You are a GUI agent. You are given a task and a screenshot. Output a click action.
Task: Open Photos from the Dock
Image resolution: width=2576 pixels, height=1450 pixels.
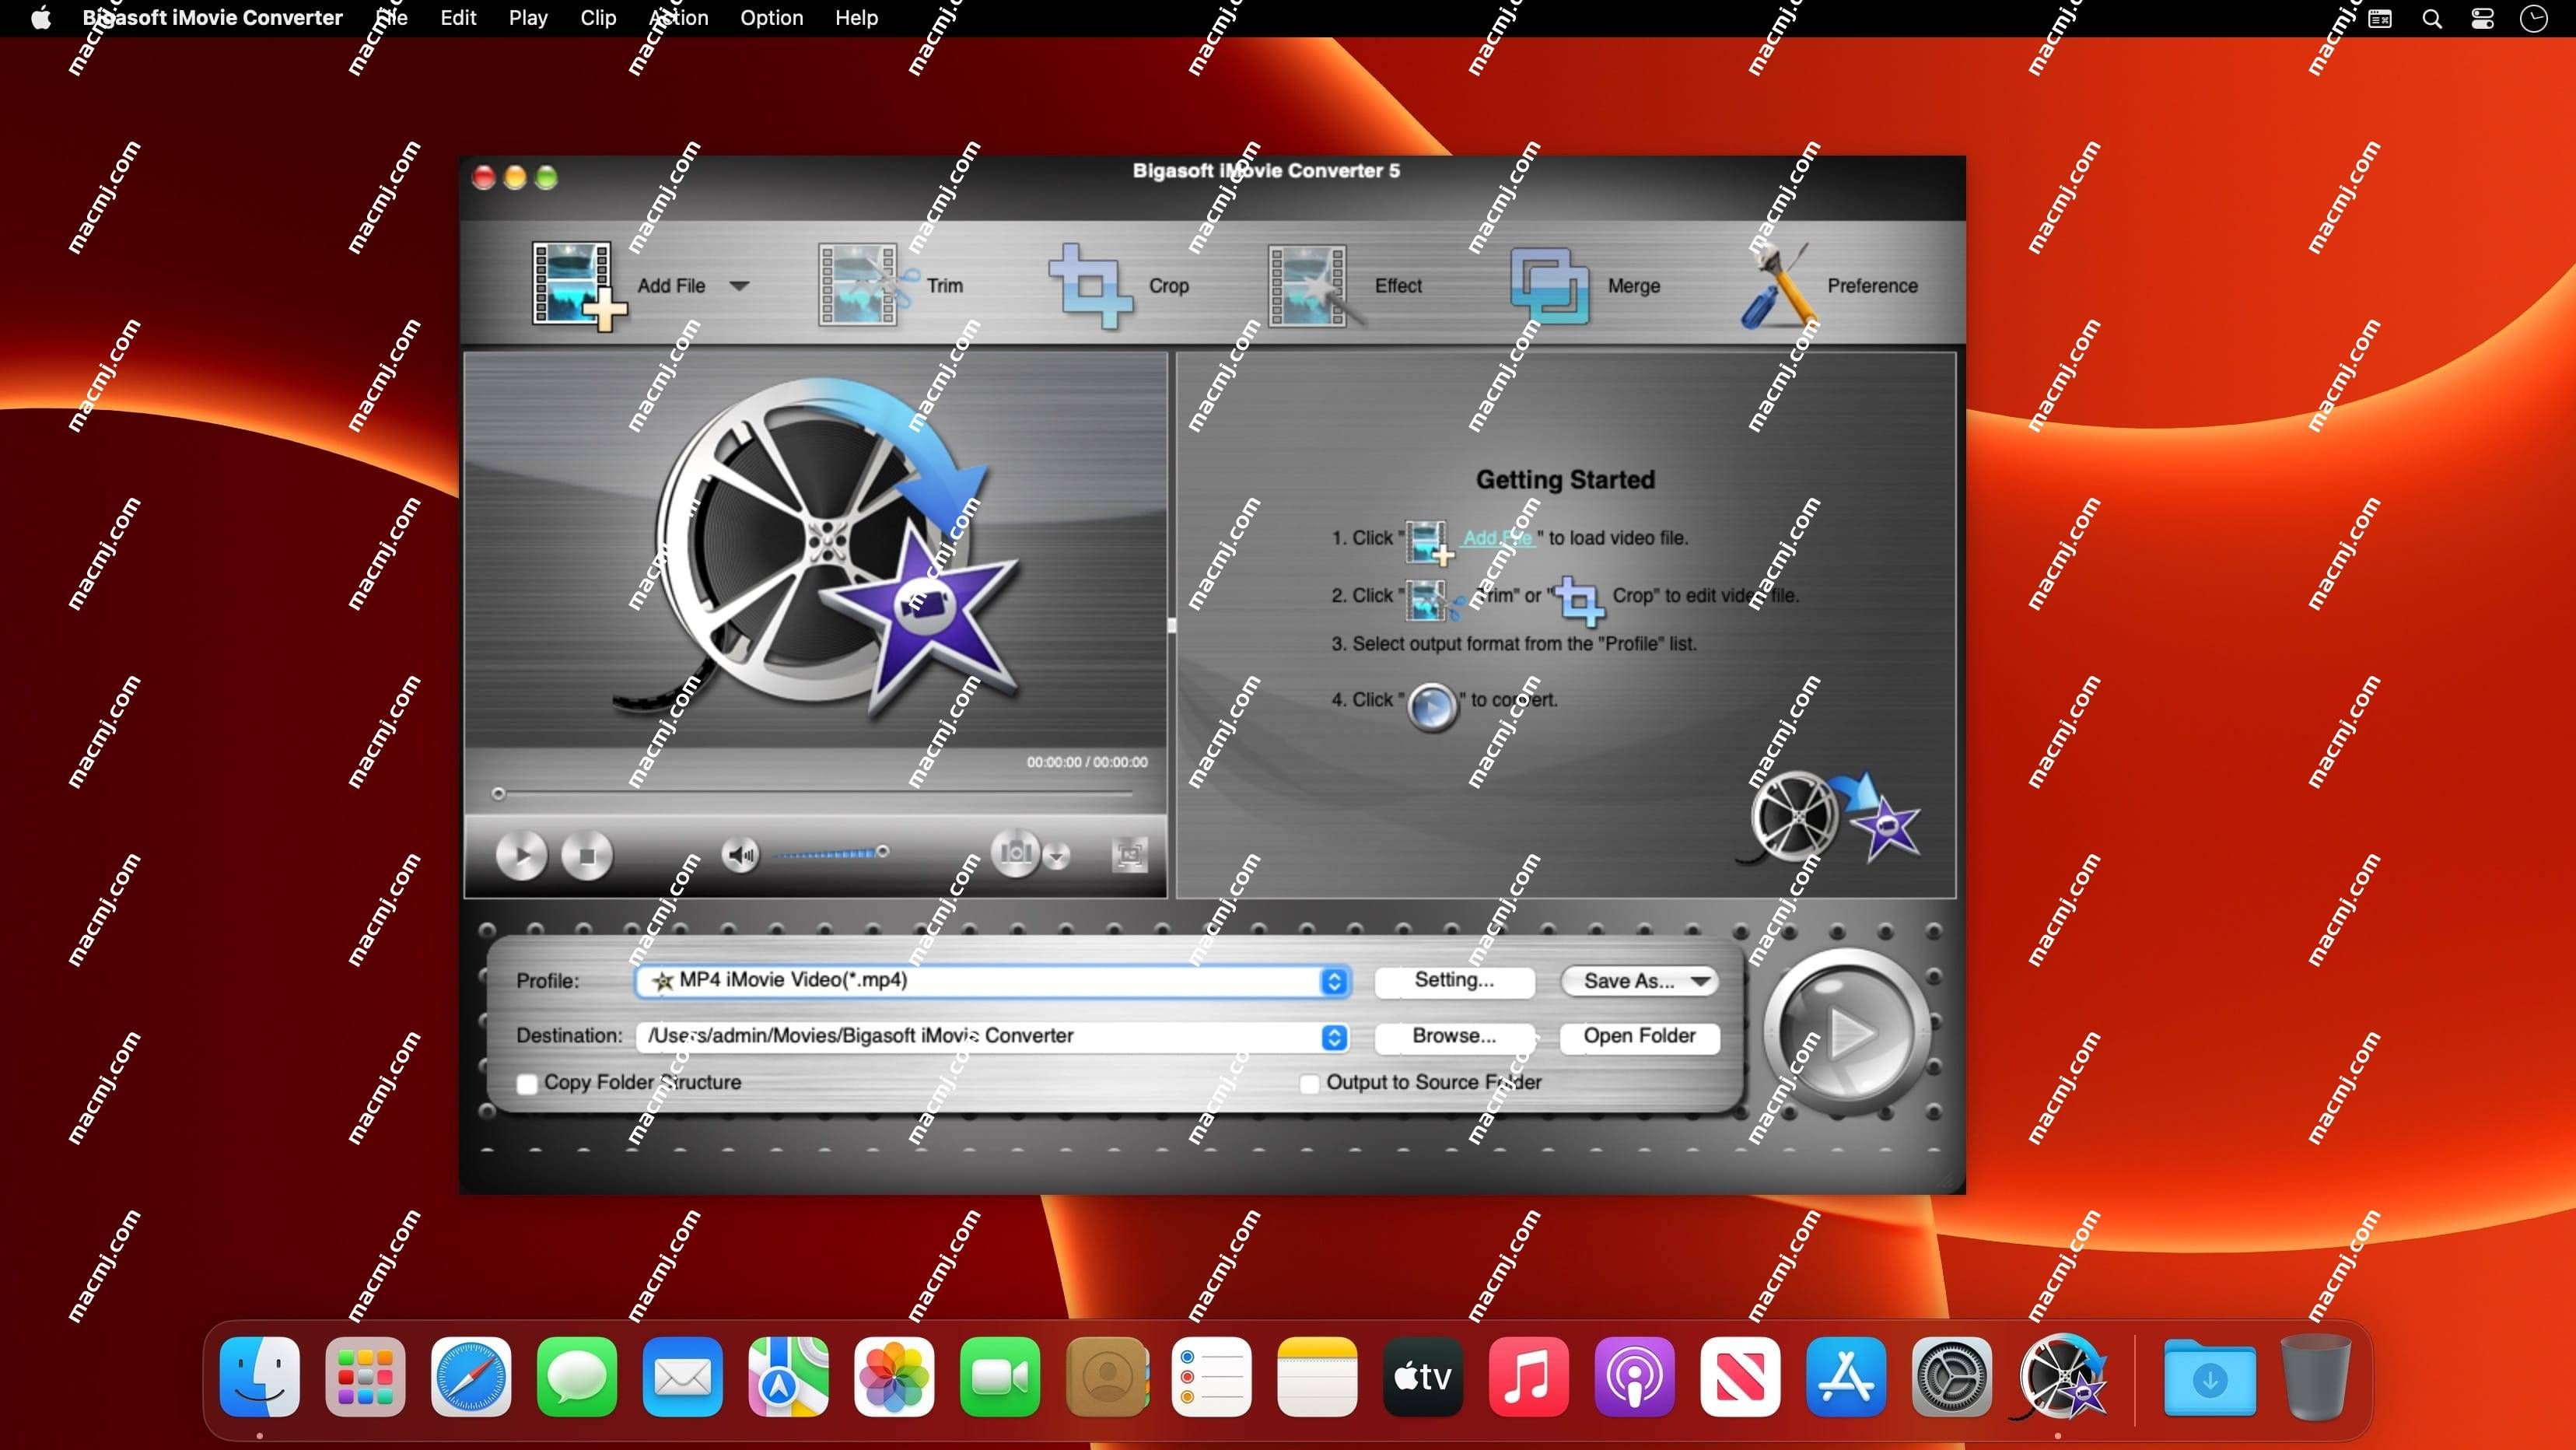(x=894, y=1377)
